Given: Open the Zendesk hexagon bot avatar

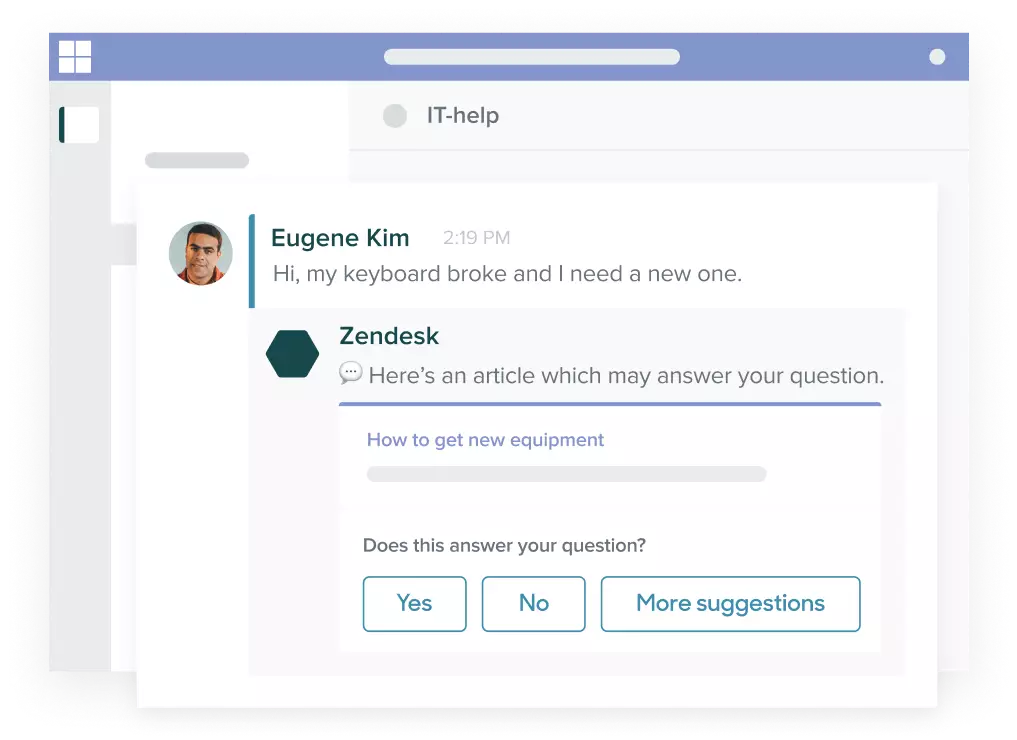Looking at the screenshot, I should point(293,354).
